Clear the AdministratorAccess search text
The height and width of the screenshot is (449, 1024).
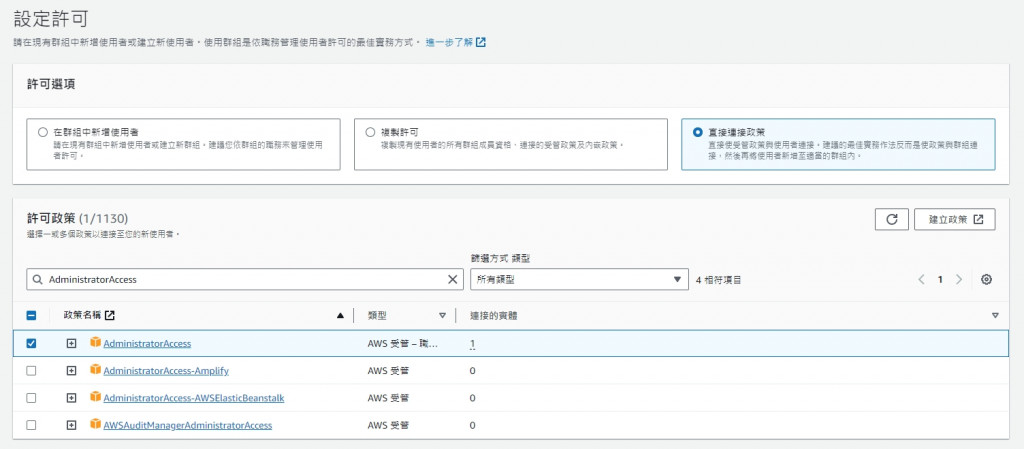click(x=452, y=279)
